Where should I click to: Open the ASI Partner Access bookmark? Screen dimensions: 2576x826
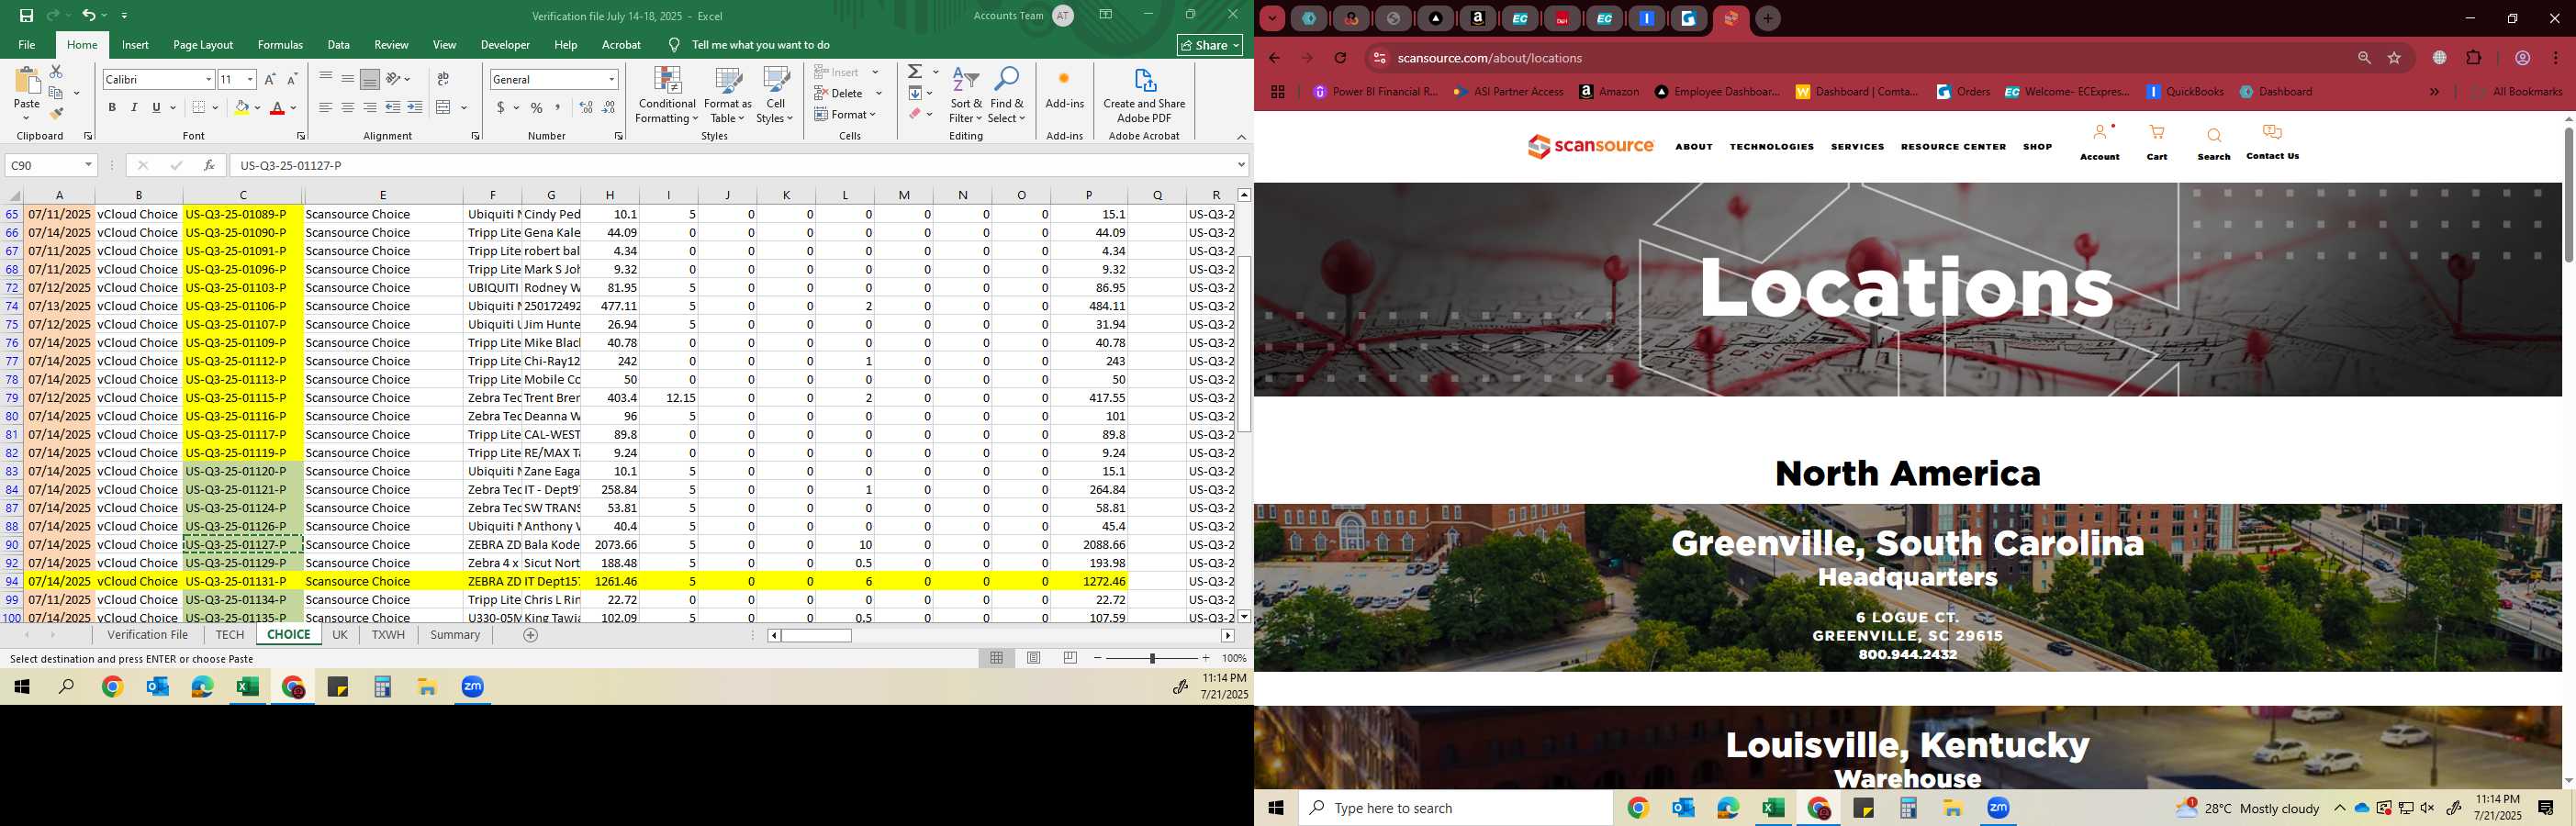[1509, 92]
